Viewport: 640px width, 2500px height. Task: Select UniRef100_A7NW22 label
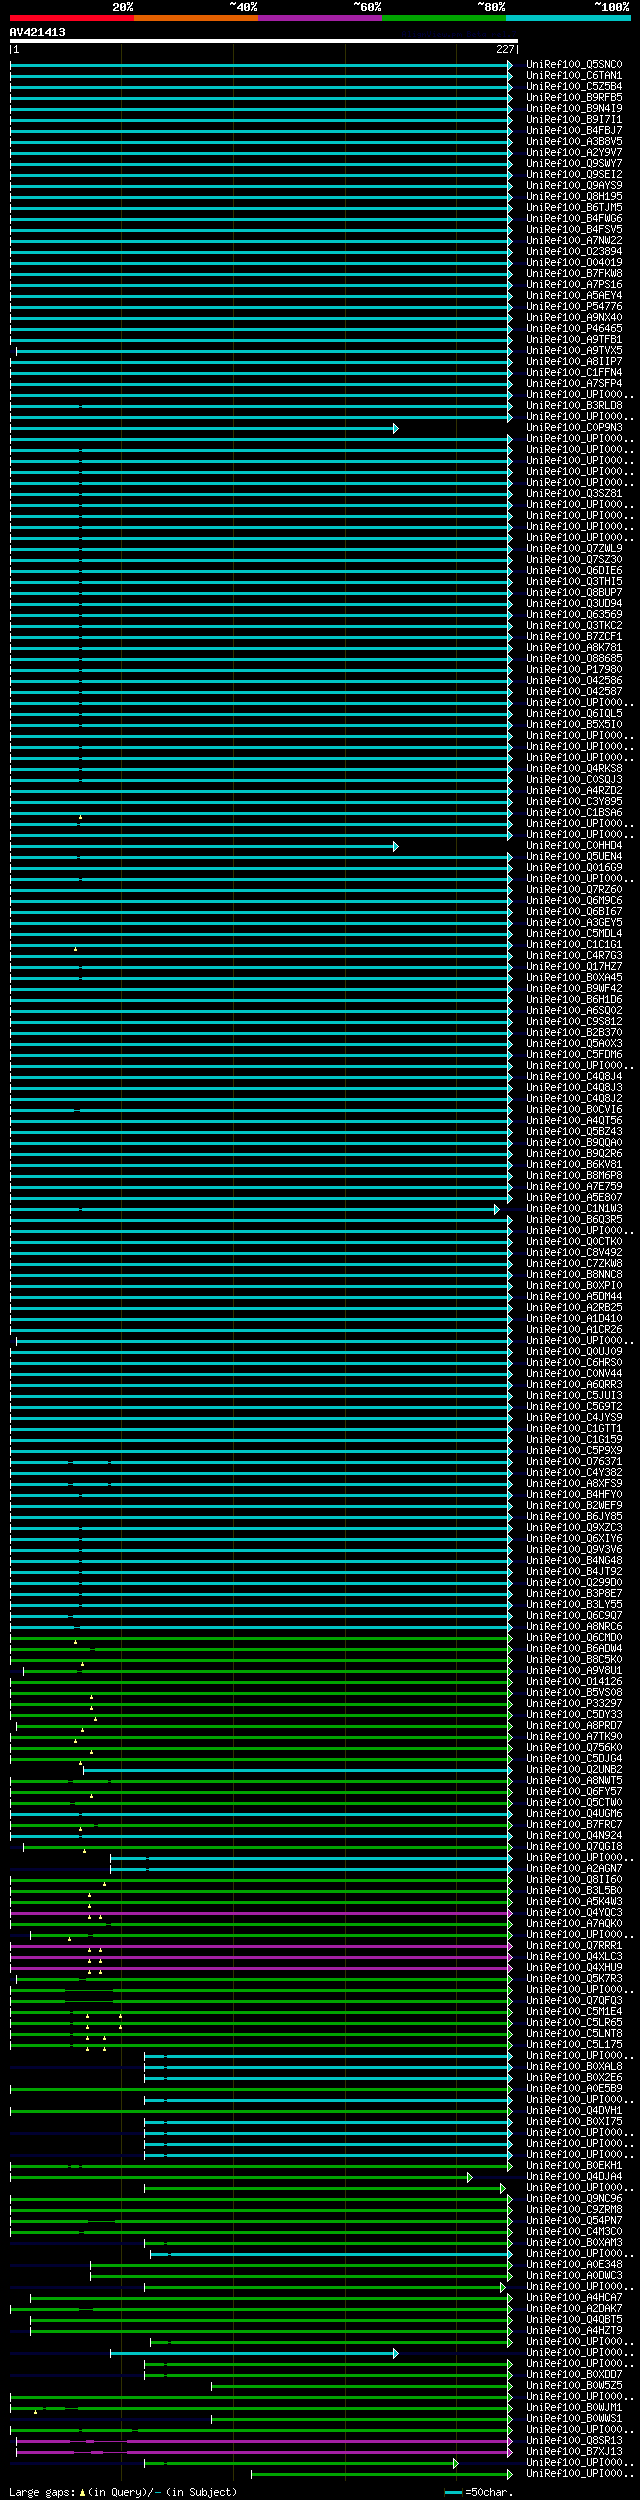click(574, 241)
